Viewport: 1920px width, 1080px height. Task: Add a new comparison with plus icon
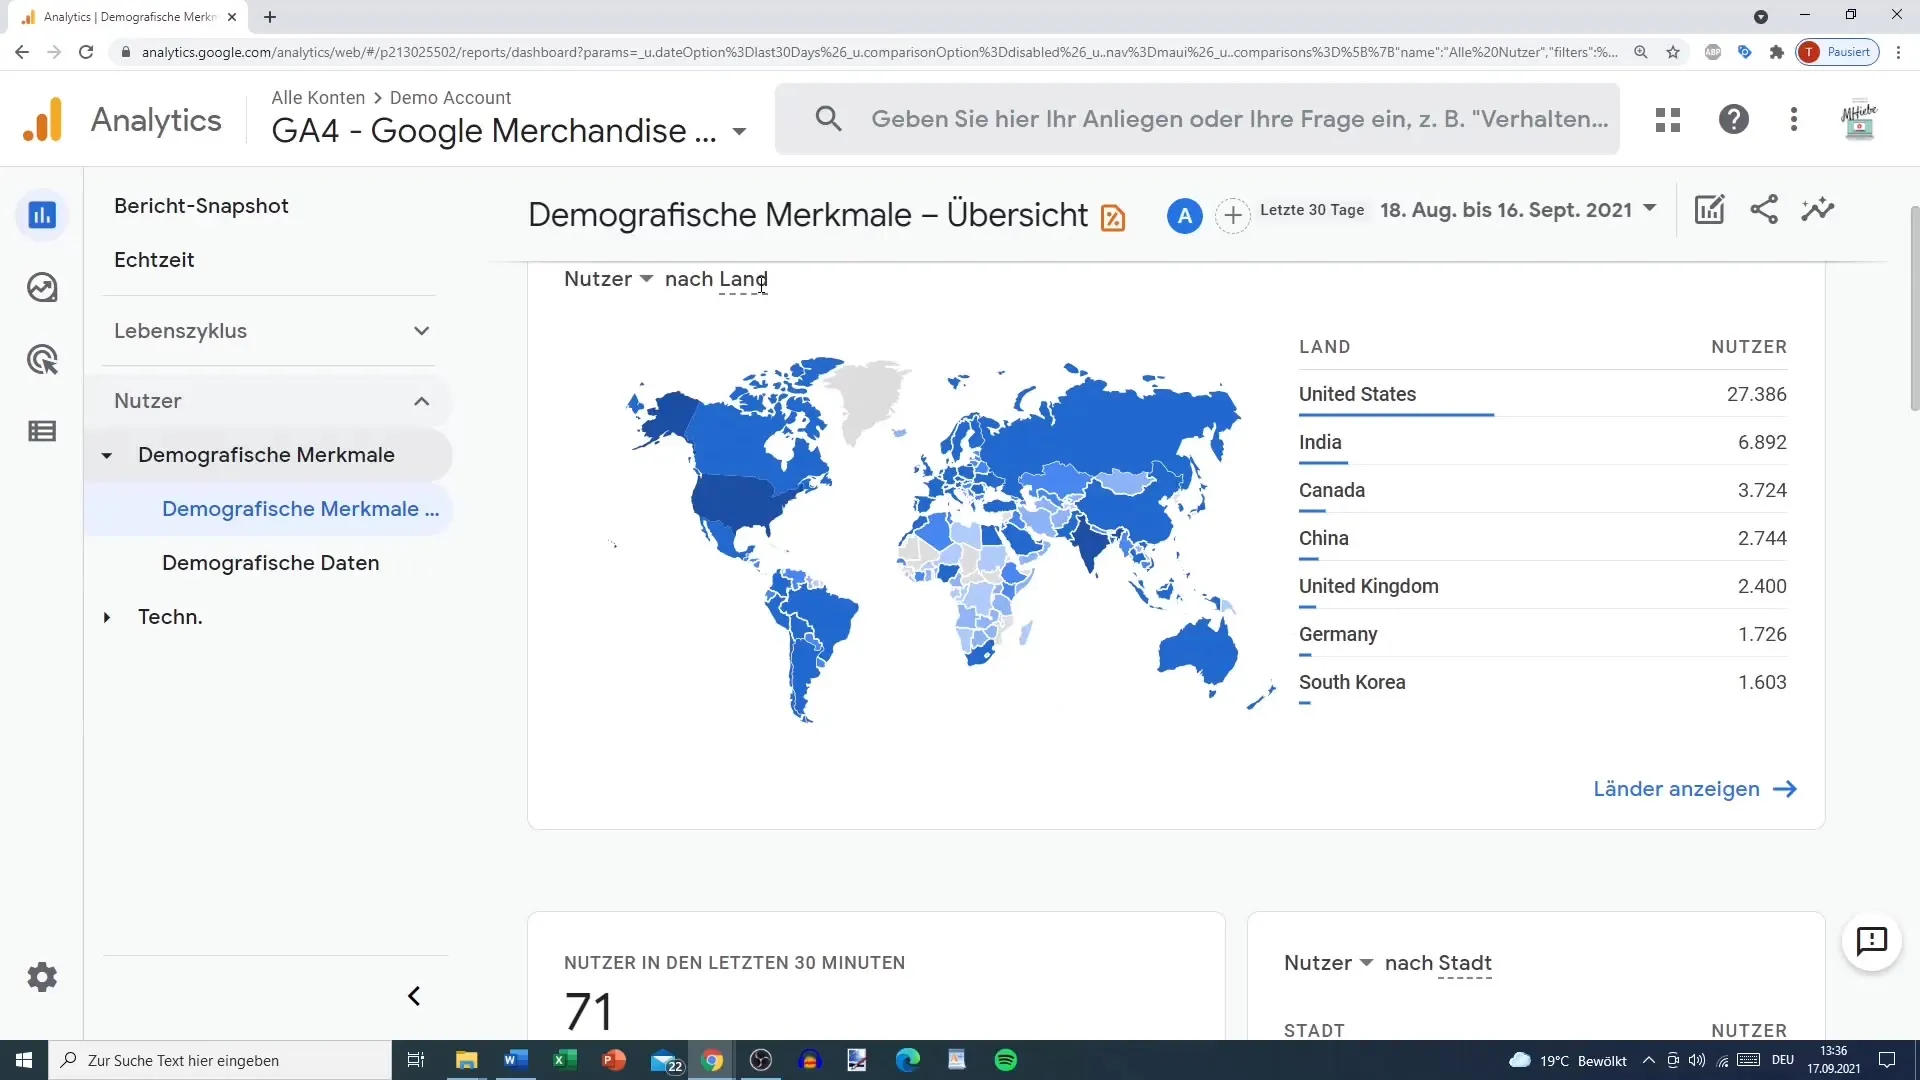1233,215
